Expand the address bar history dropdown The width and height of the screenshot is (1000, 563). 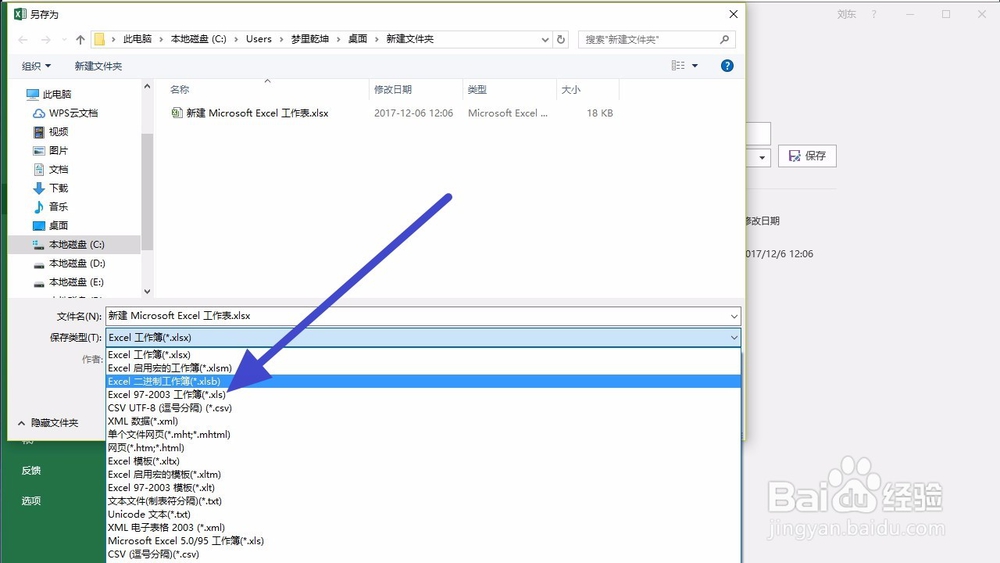pyautogui.click(x=545, y=40)
